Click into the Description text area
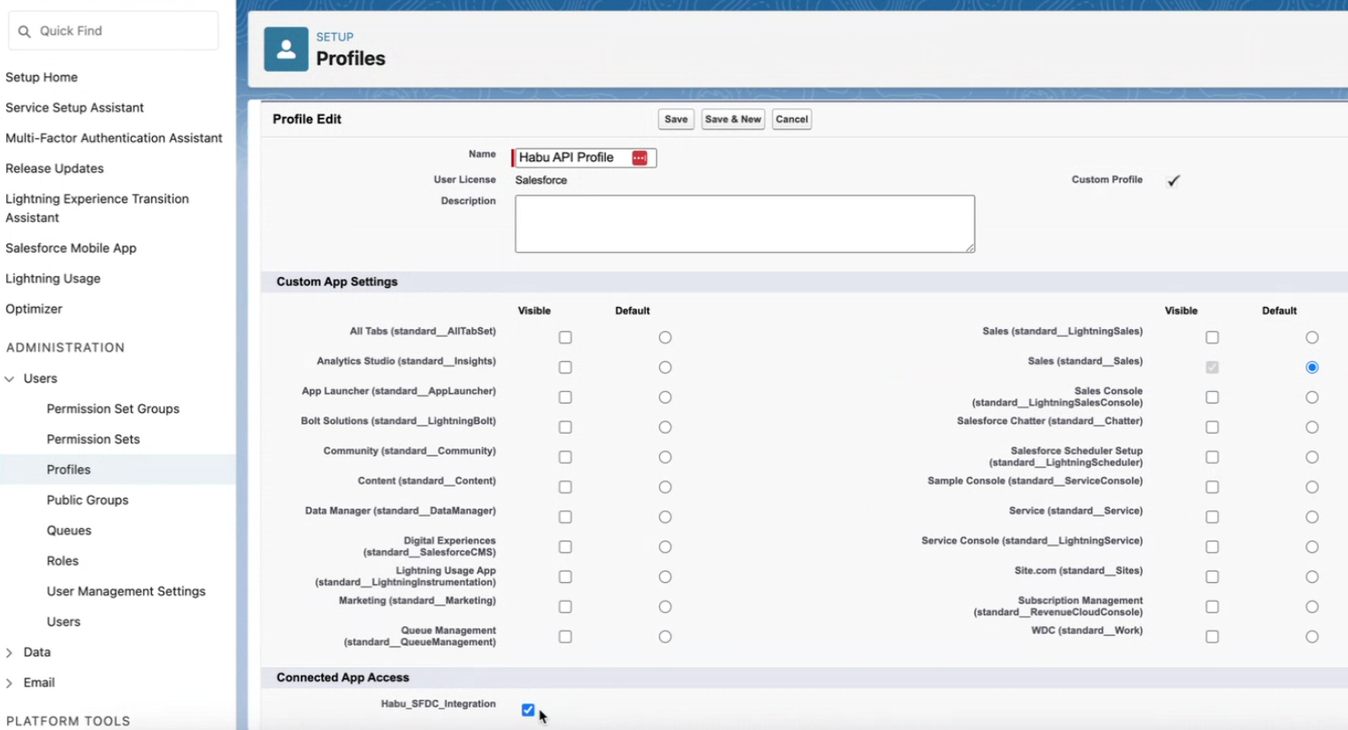This screenshot has width=1348, height=730. [744, 224]
